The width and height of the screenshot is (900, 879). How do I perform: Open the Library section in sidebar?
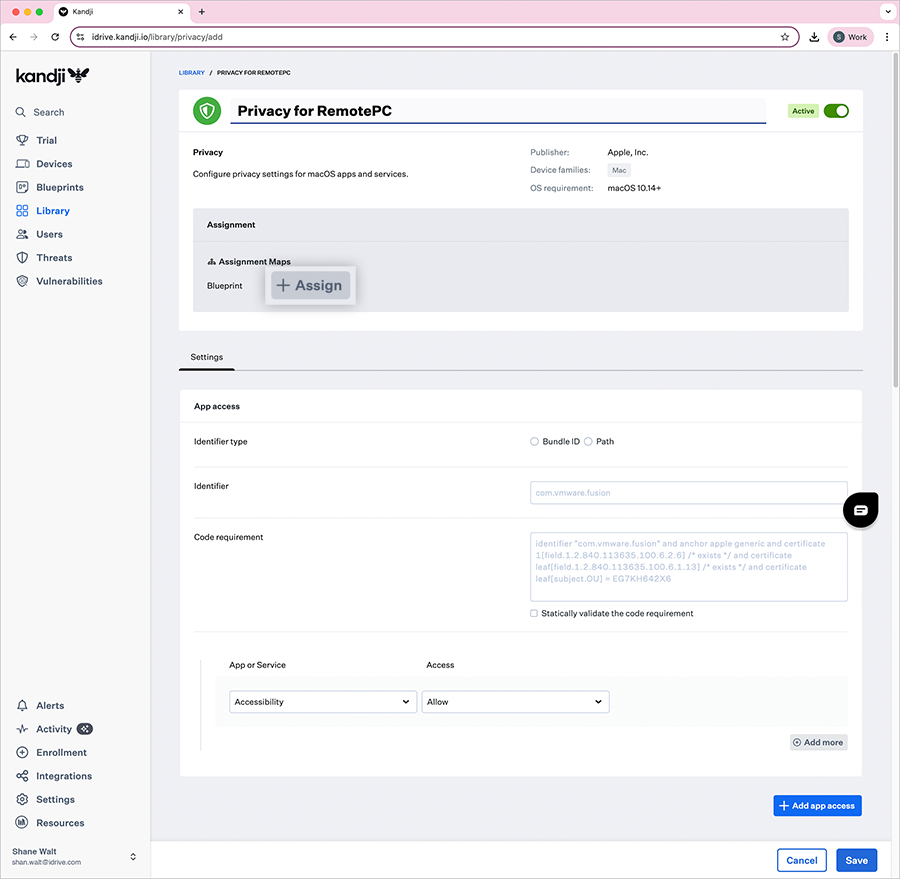pyautogui.click(x=52, y=211)
